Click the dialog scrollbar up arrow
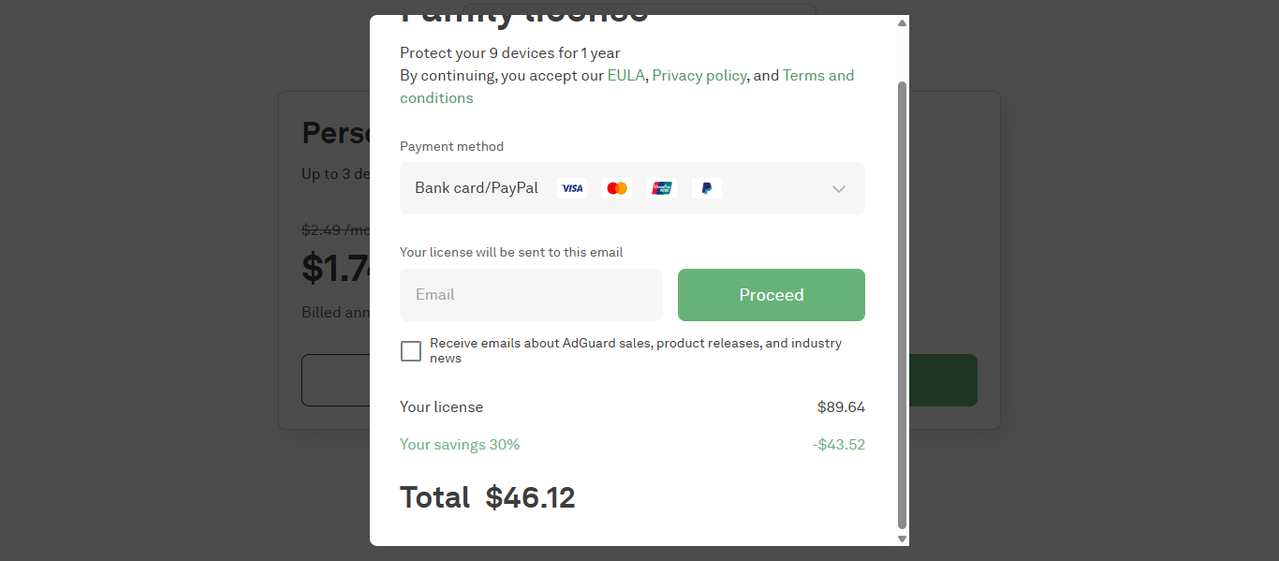 (x=902, y=22)
